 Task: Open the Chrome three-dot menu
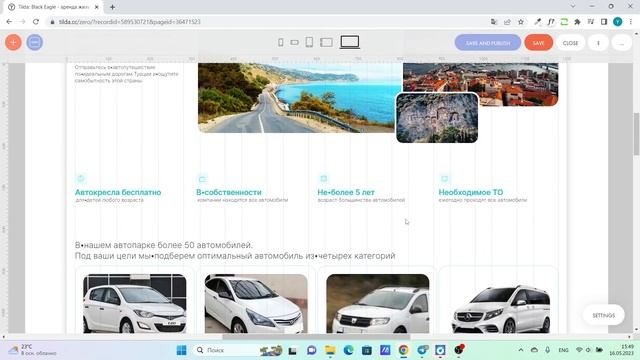coord(631,22)
